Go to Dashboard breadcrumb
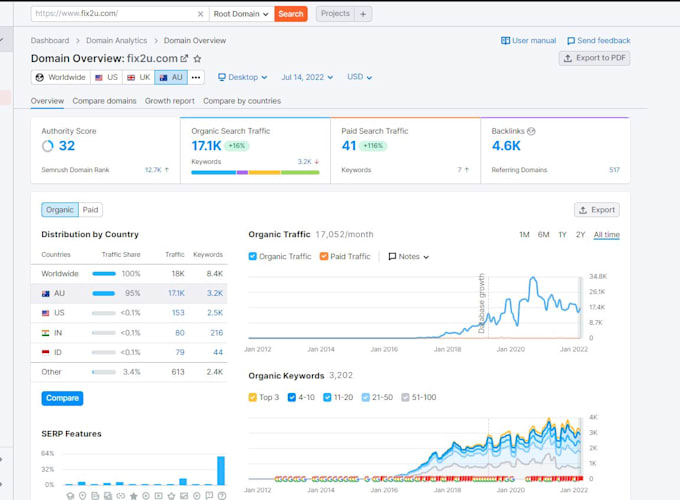Viewport: 680px width, 500px height. click(x=50, y=41)
